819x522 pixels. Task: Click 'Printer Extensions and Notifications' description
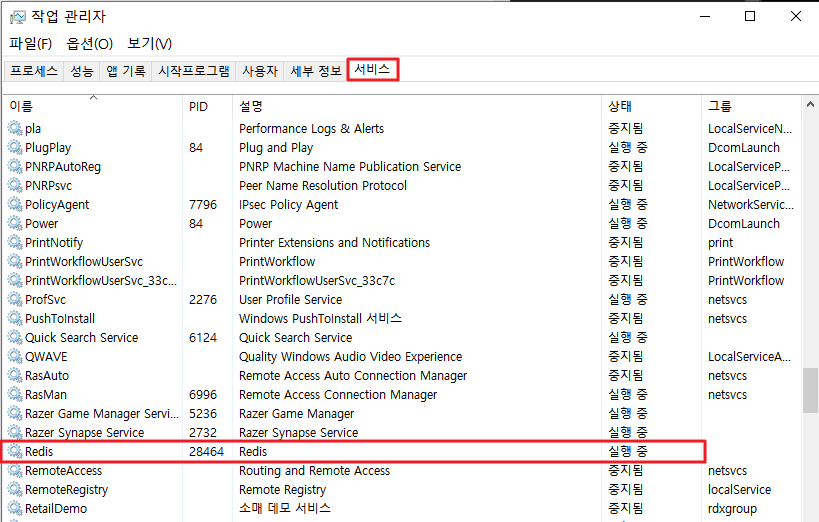click(334, 242)
